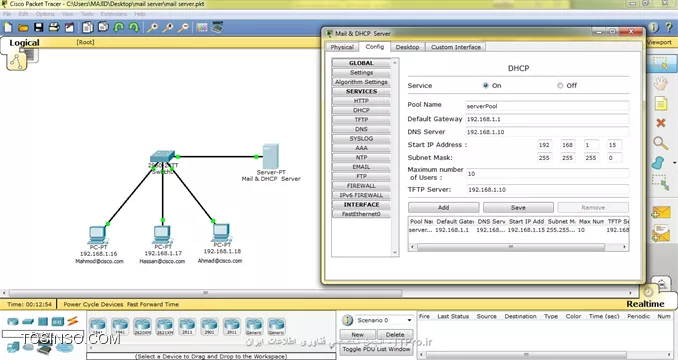Select the Place Note tool
The image size is (678, 360).
pyautogui.click(x=660, y=104)
